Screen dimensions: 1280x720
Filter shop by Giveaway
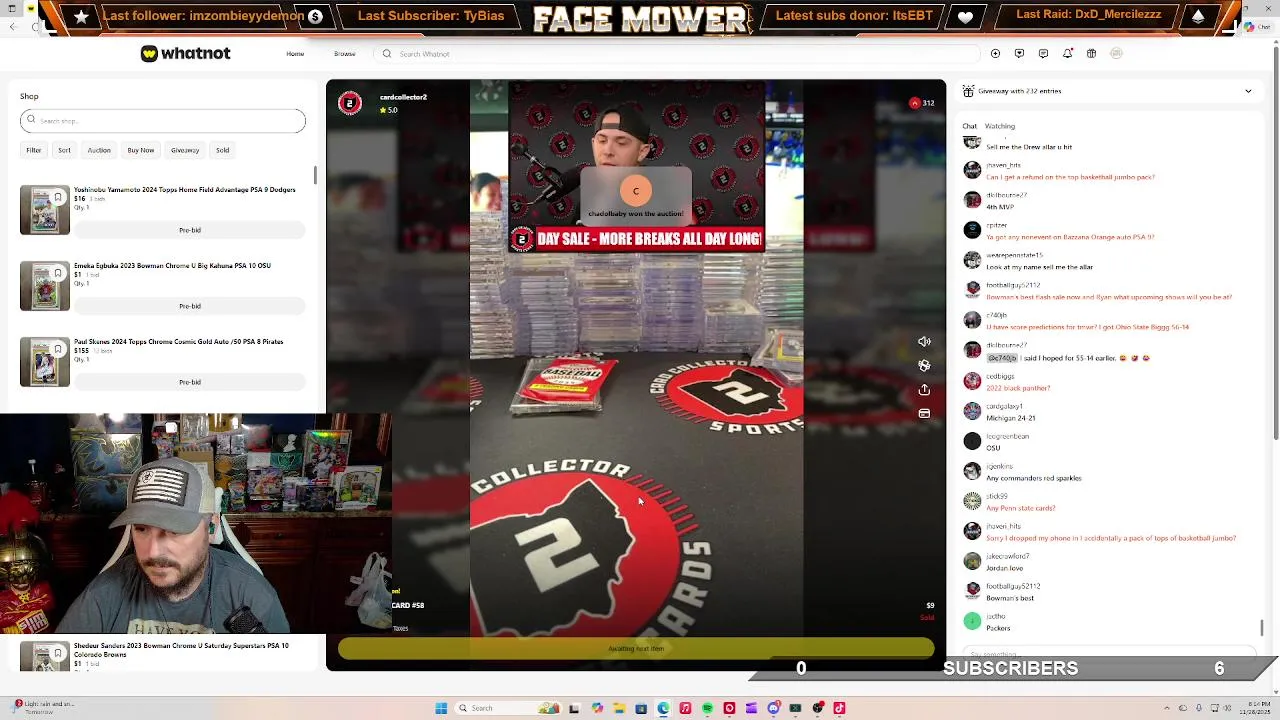click(185, 150)
